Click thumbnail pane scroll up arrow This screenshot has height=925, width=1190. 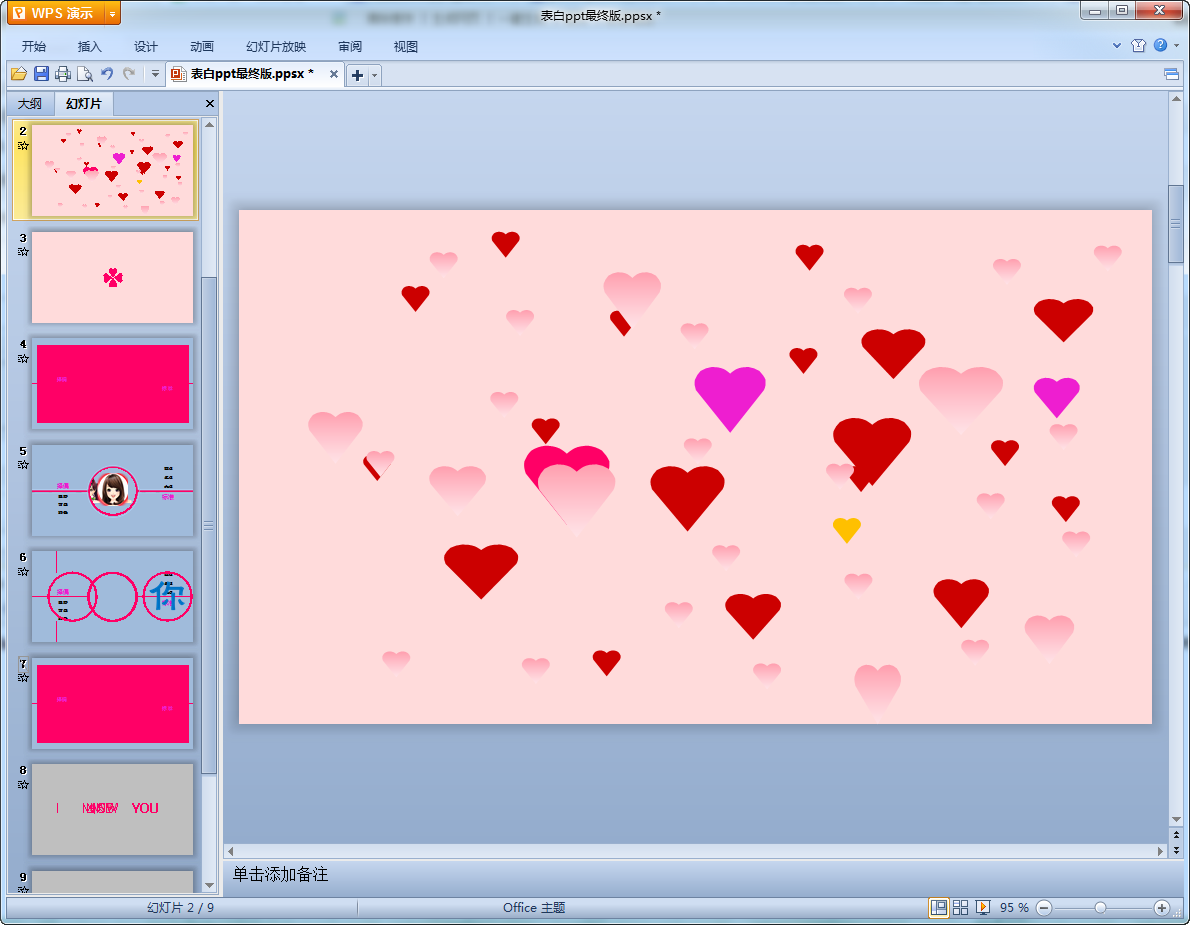point(209,124)
